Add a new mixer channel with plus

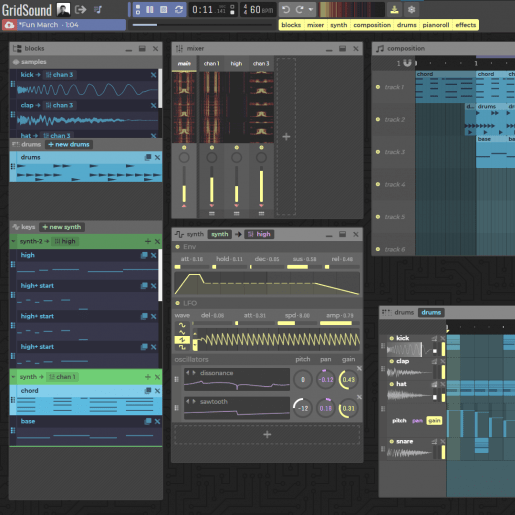[286, 137]
